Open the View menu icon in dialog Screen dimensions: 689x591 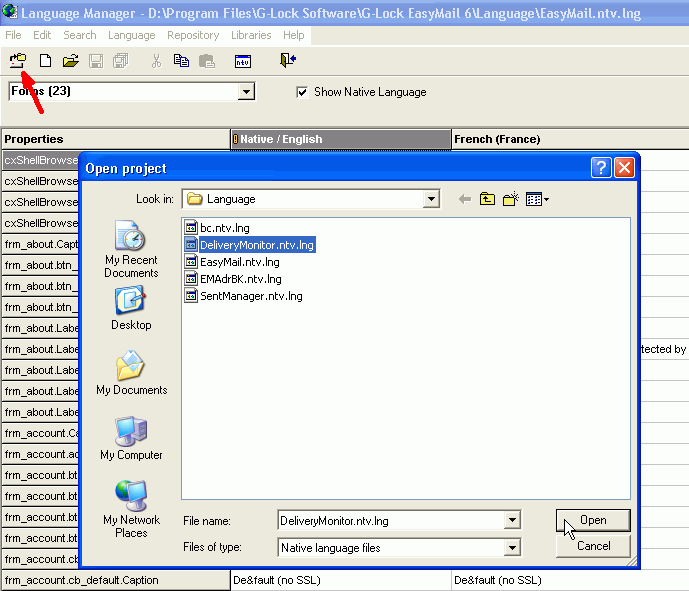[x=537, y=199]
